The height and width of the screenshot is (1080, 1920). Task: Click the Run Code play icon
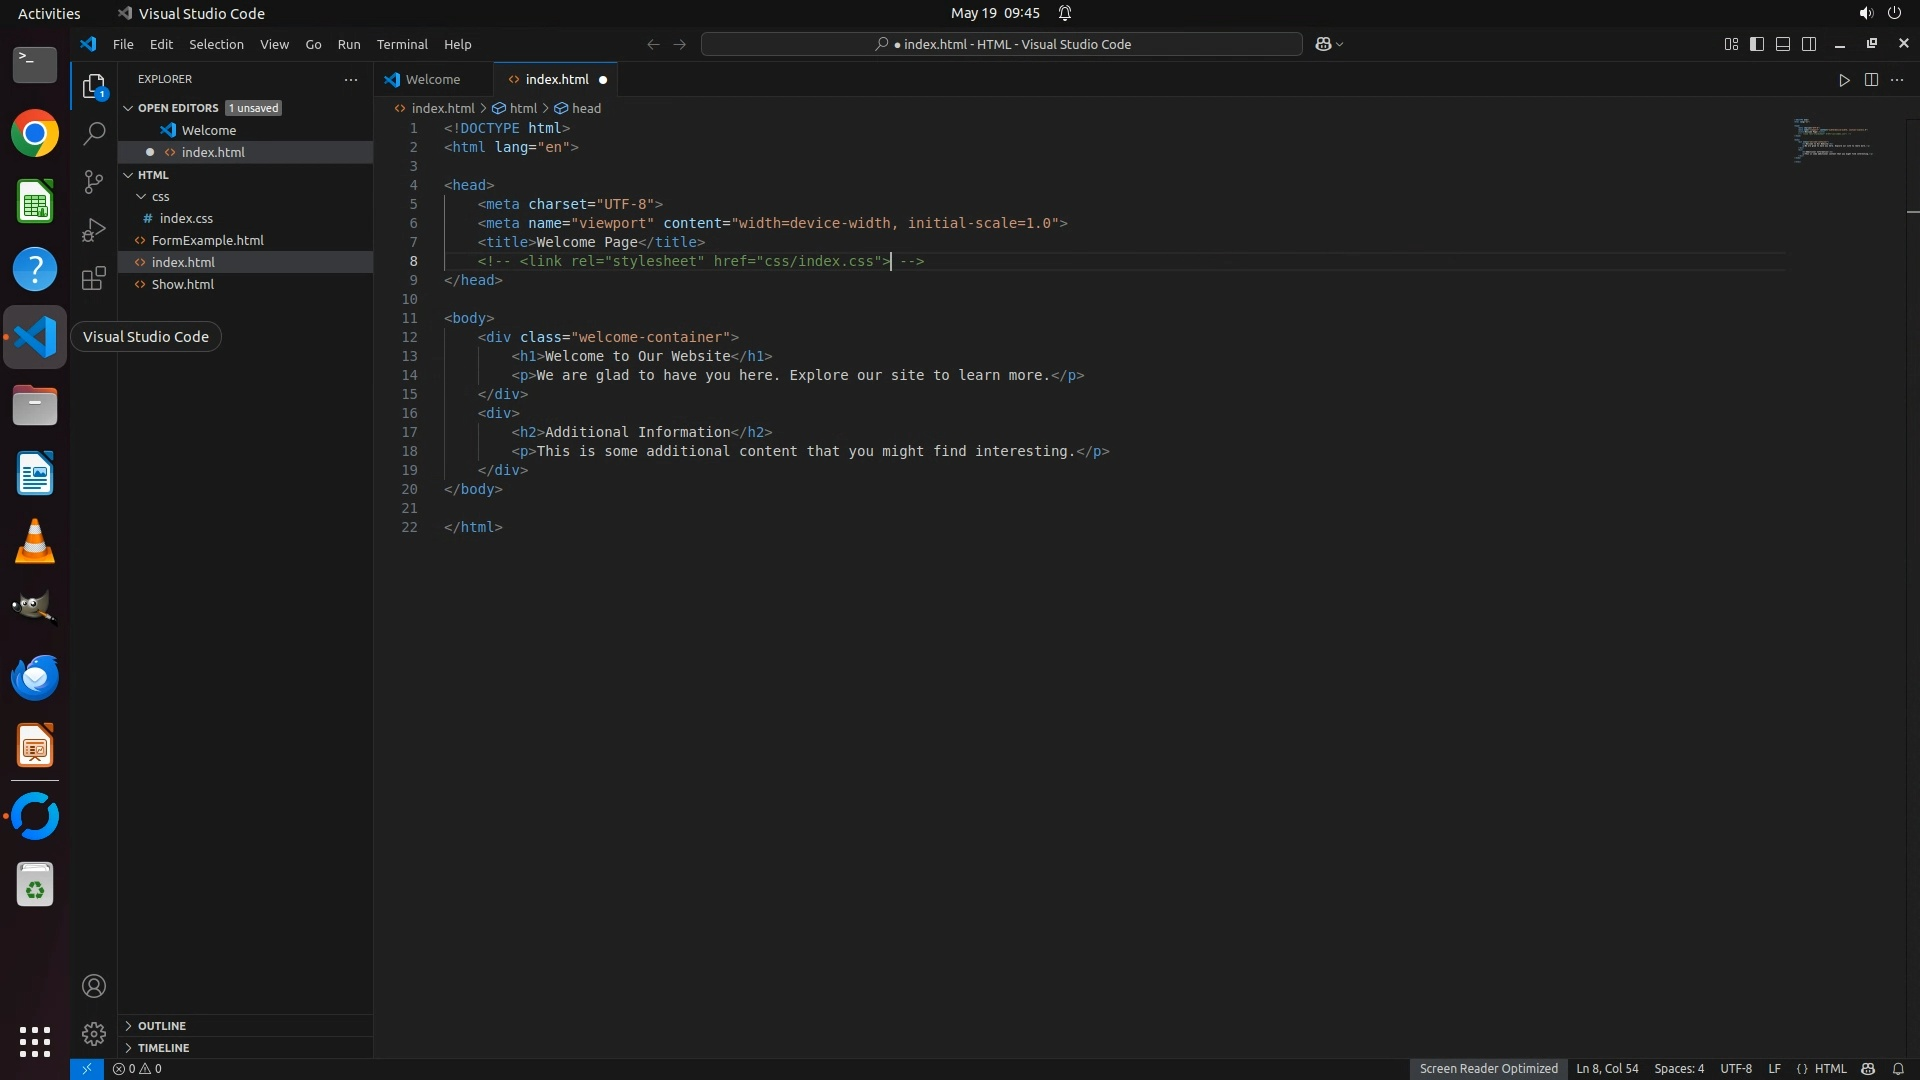coord(1844,80)
